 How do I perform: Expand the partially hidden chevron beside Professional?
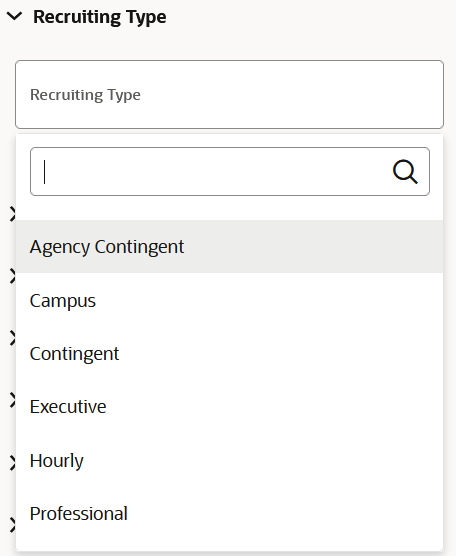tap(12, 525)
